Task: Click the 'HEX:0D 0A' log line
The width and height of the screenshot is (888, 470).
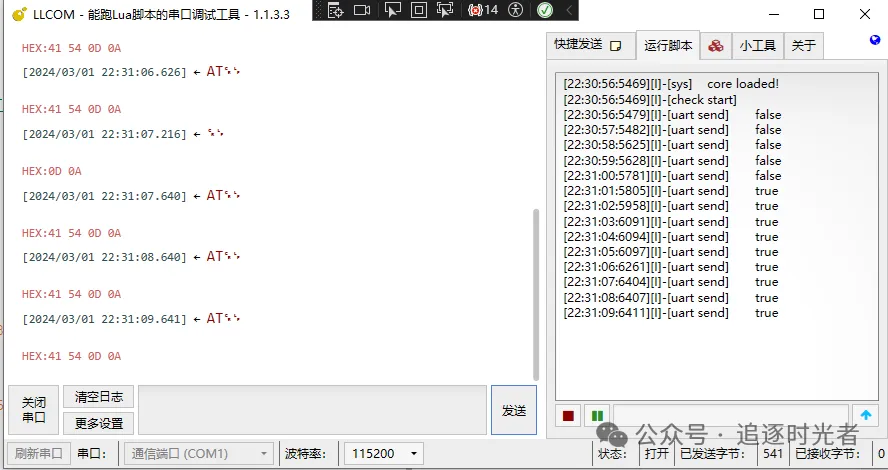Action: pyautogui.click(x=52, y=171)
